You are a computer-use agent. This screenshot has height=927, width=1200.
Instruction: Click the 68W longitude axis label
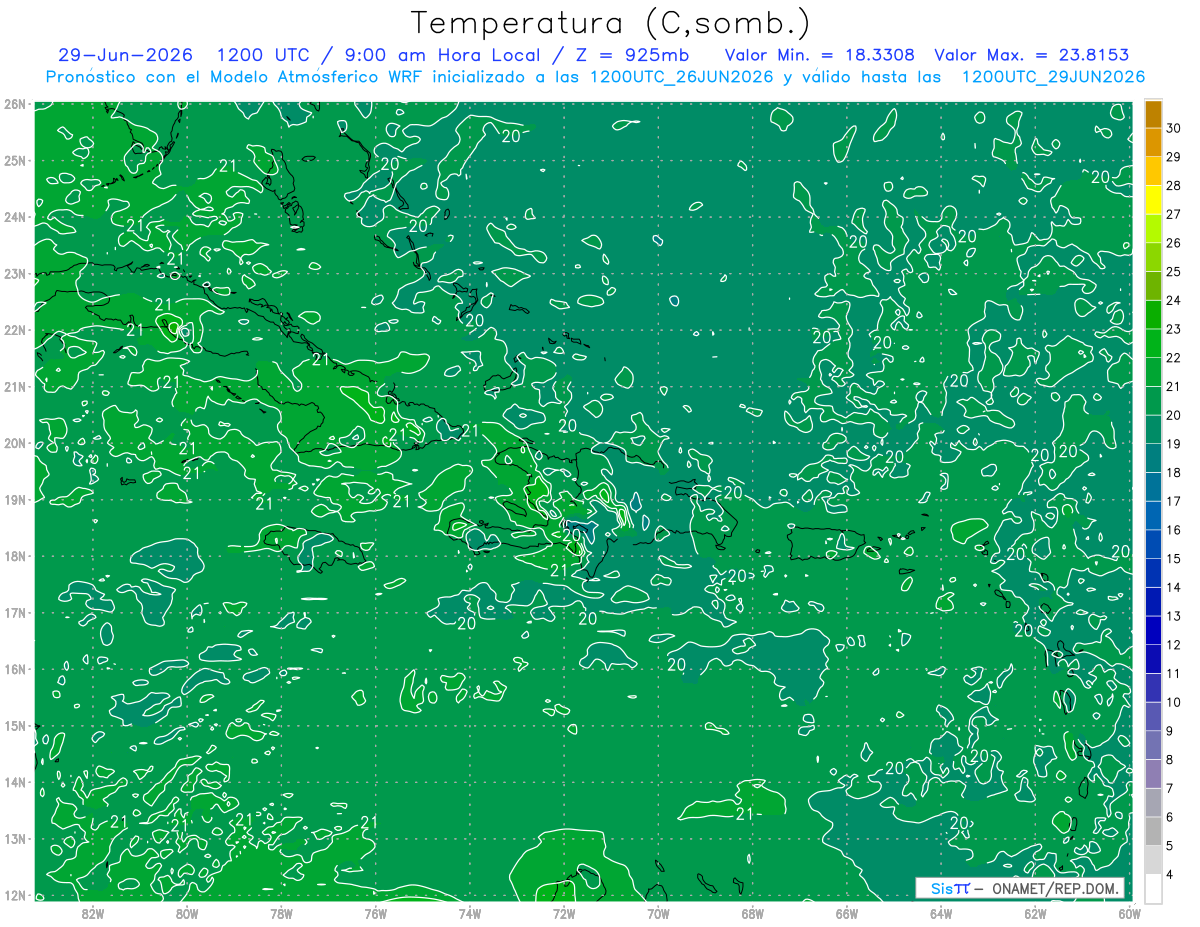tap(753, 913)
